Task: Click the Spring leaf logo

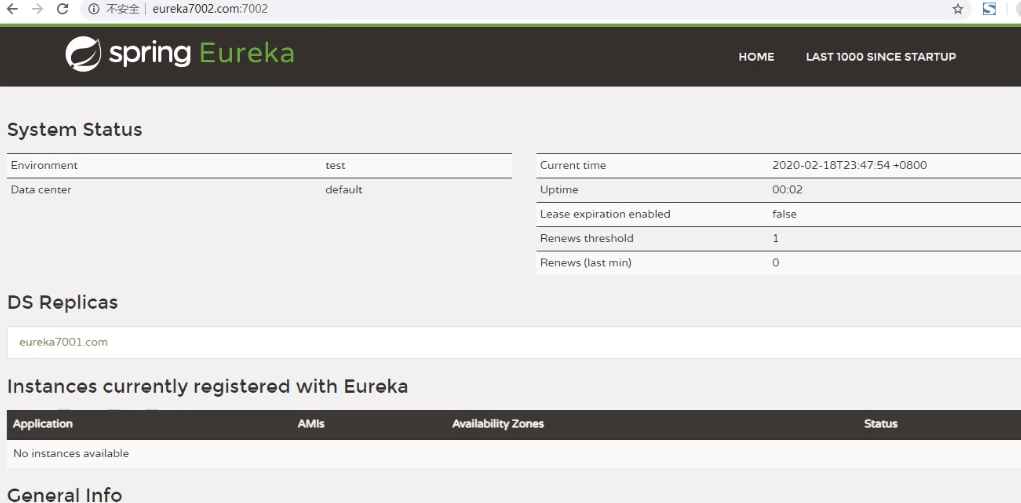Action: [x=83, y=54]
